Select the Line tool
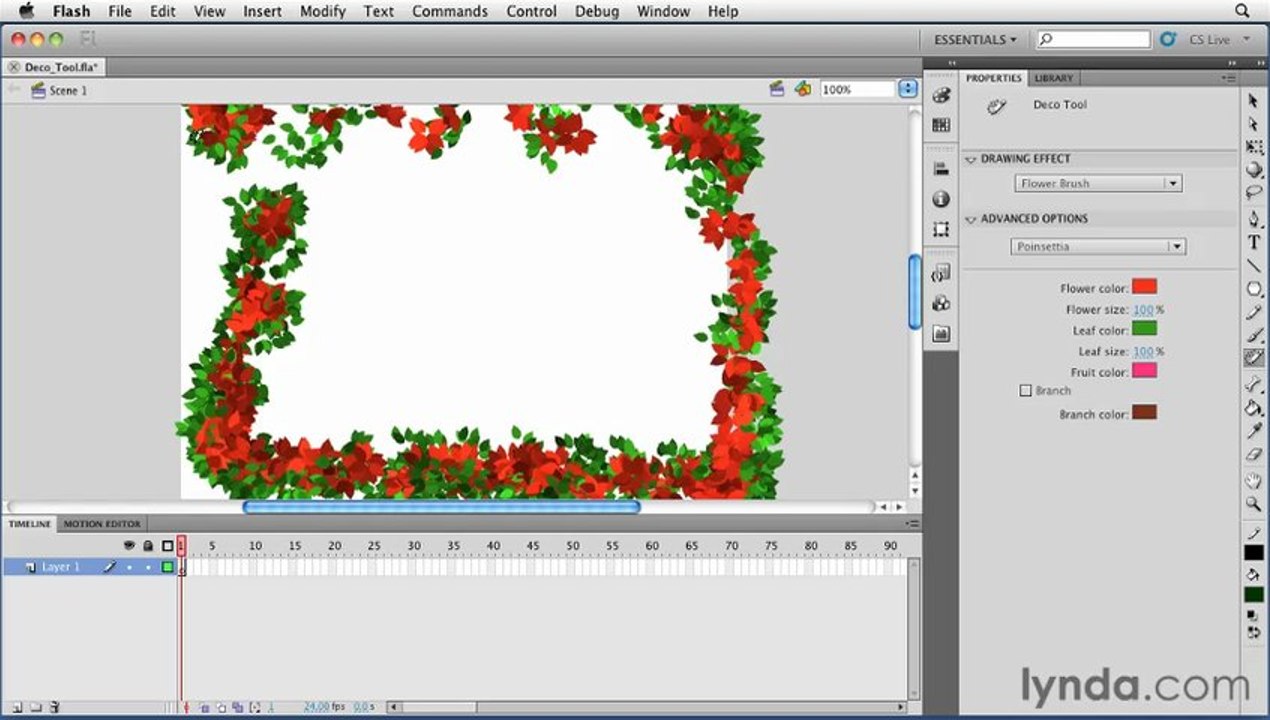Image resolution: width=1270 pixels, height=720 pixels. tap(1253, 266)
